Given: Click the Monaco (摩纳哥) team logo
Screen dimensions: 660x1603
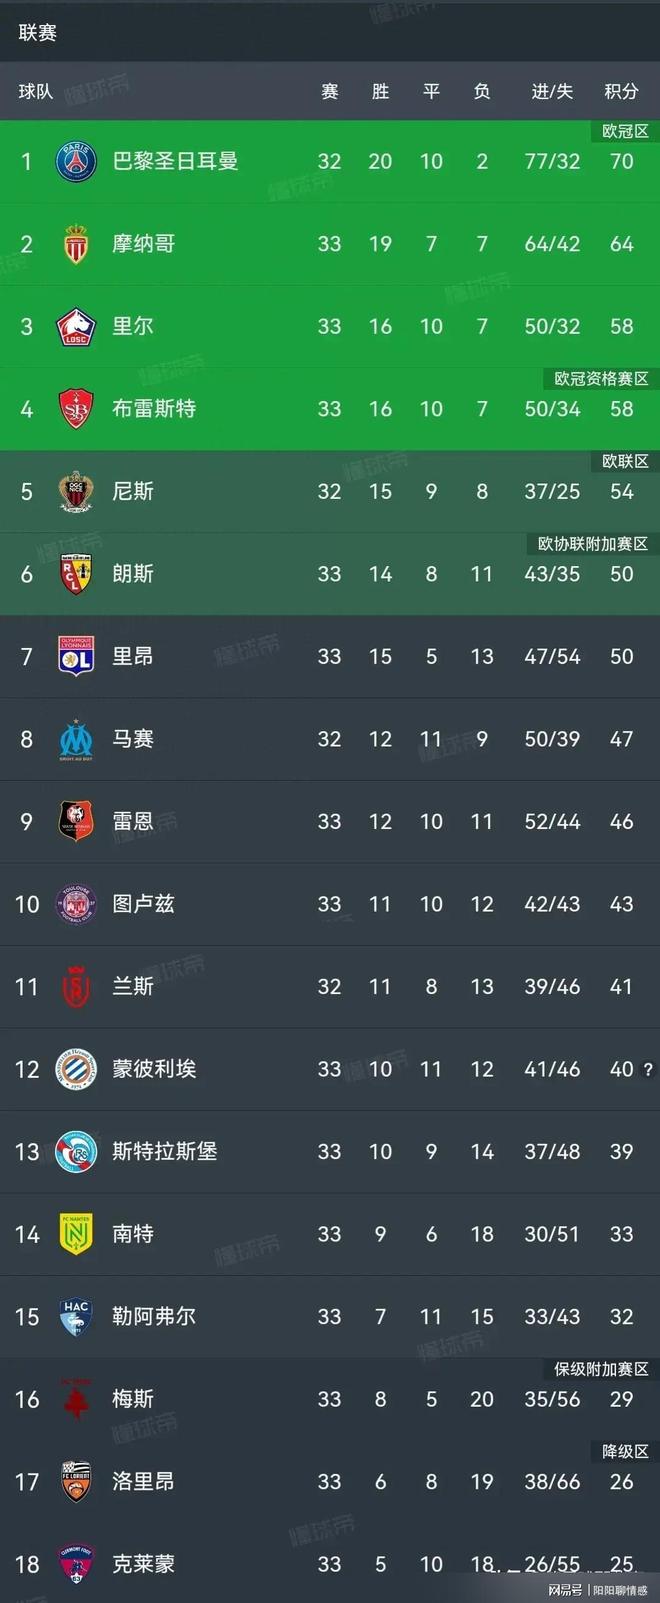Looking at the screenshot, I should click(75, 244).
